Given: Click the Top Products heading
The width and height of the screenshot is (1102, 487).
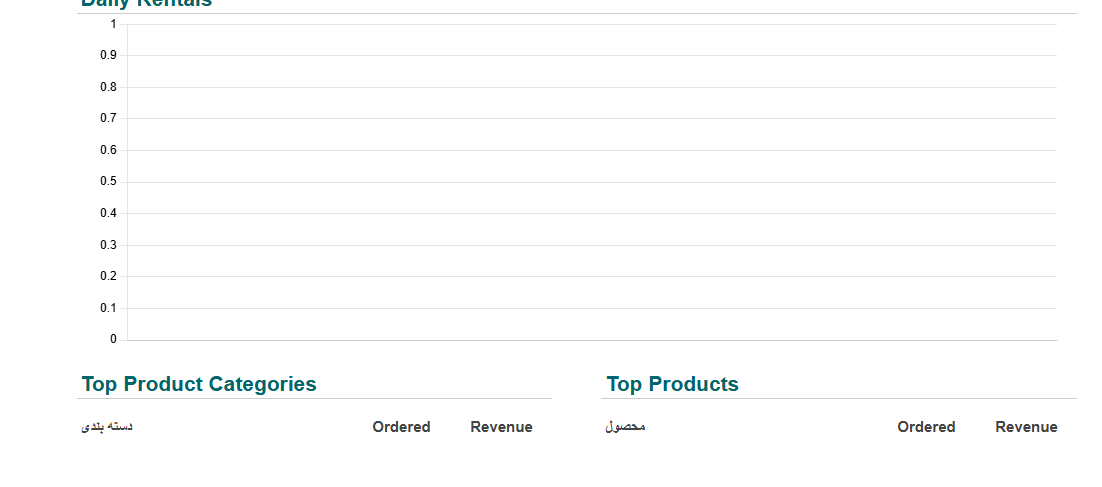Looking at the screenshot, I should coord(672,384).
